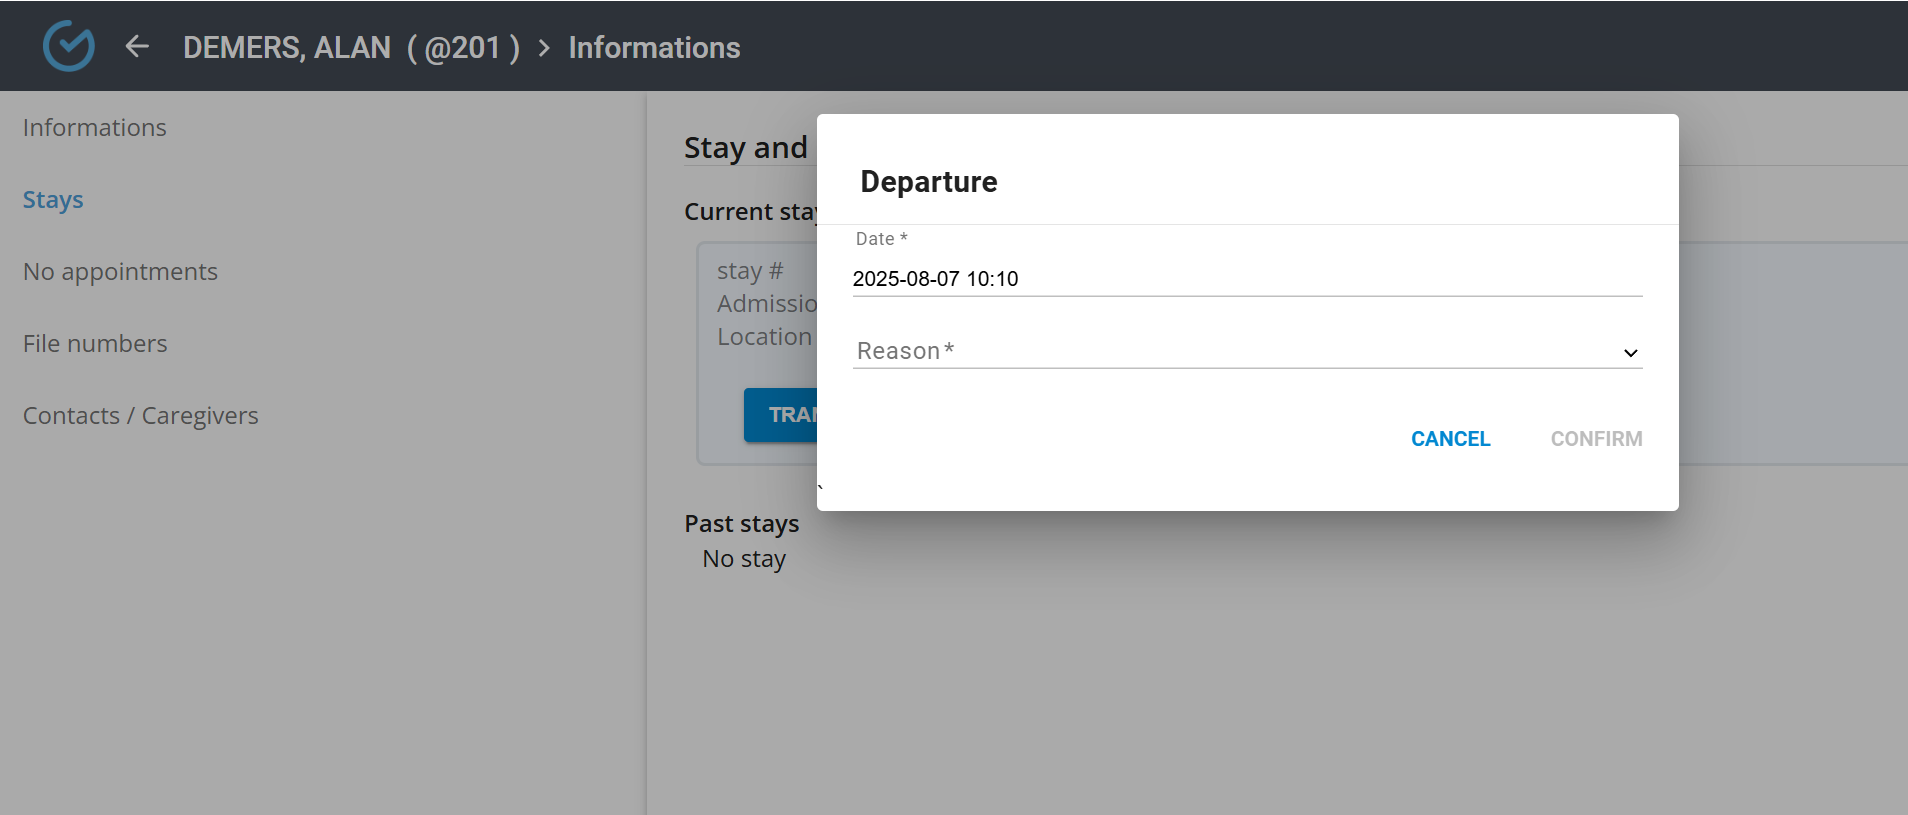
Task: Click the partially hidden Transfer button
Action: 781,415
